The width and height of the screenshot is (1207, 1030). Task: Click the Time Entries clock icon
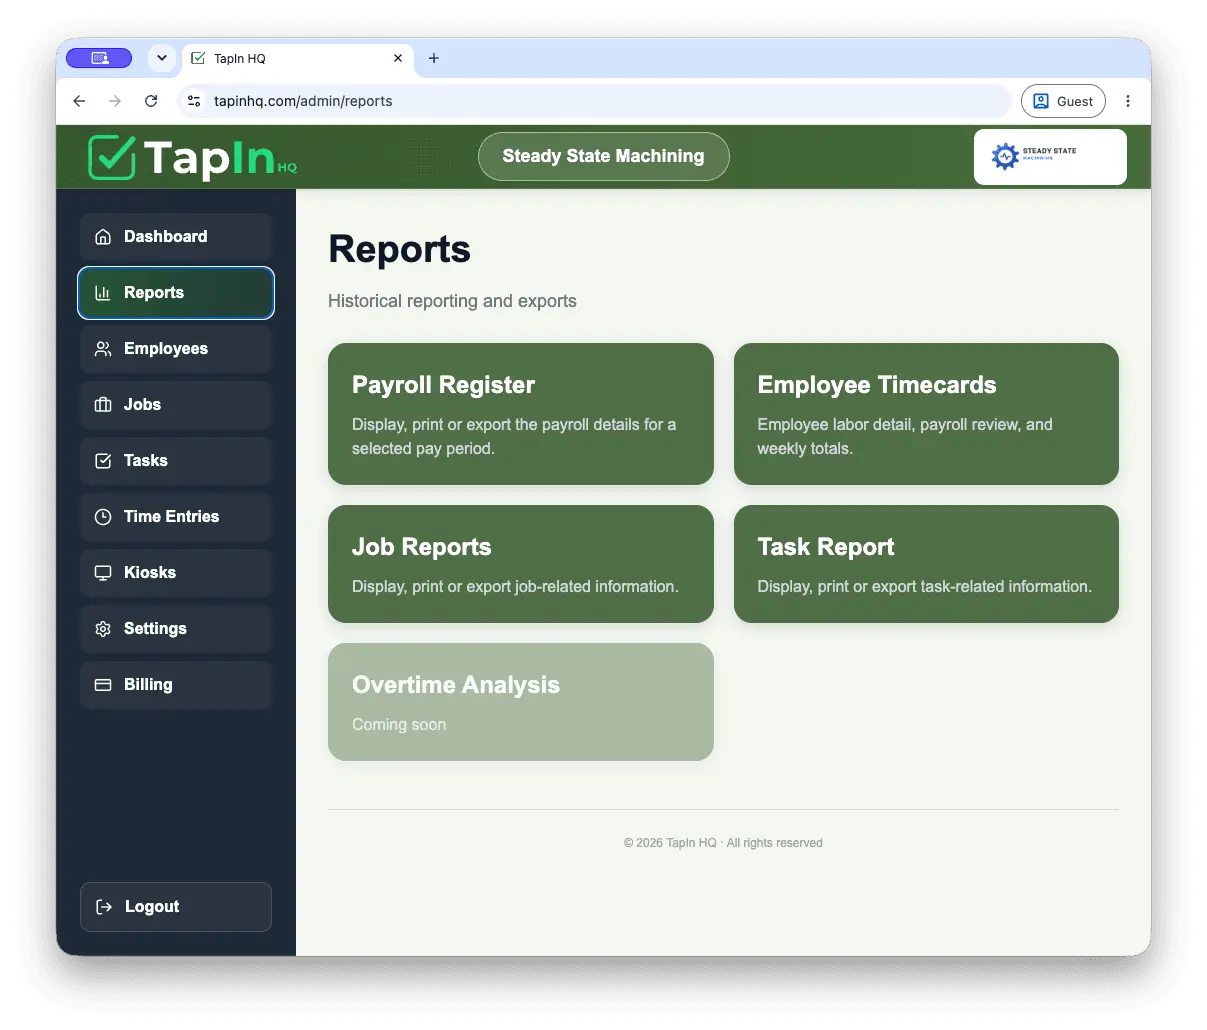pyautogui.click(x=103, y=517)
